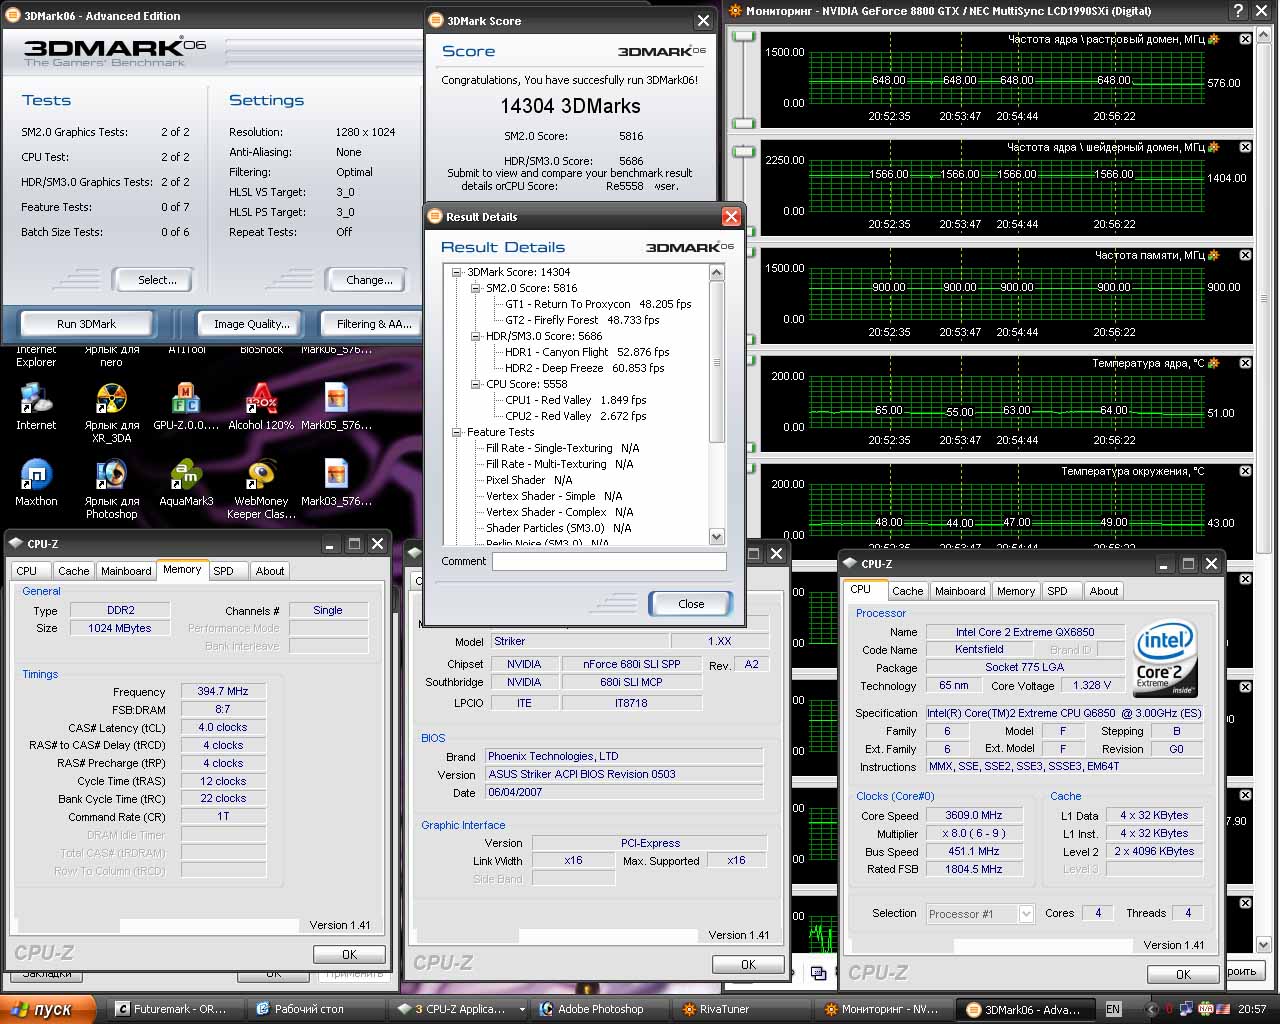The height and width of the screenshot is (1024, 1280).
Task: Click the N/A tray icon in system tray
Action: [x=1205, y=1009]
